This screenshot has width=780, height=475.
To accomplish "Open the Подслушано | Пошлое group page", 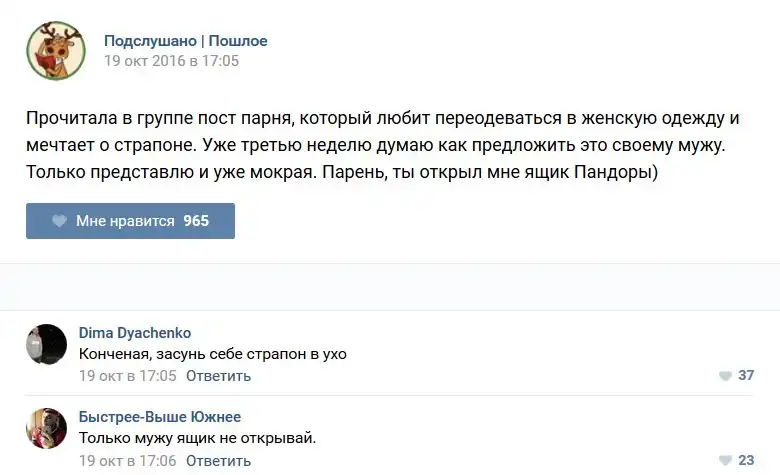I will pos(186,41).
